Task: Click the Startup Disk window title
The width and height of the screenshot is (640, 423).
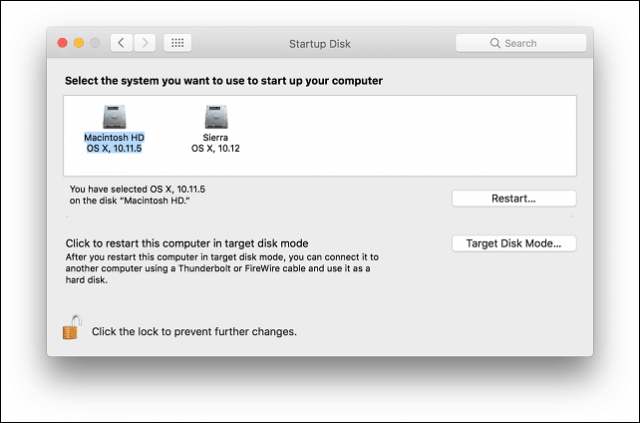Action: tap(320, 44)
